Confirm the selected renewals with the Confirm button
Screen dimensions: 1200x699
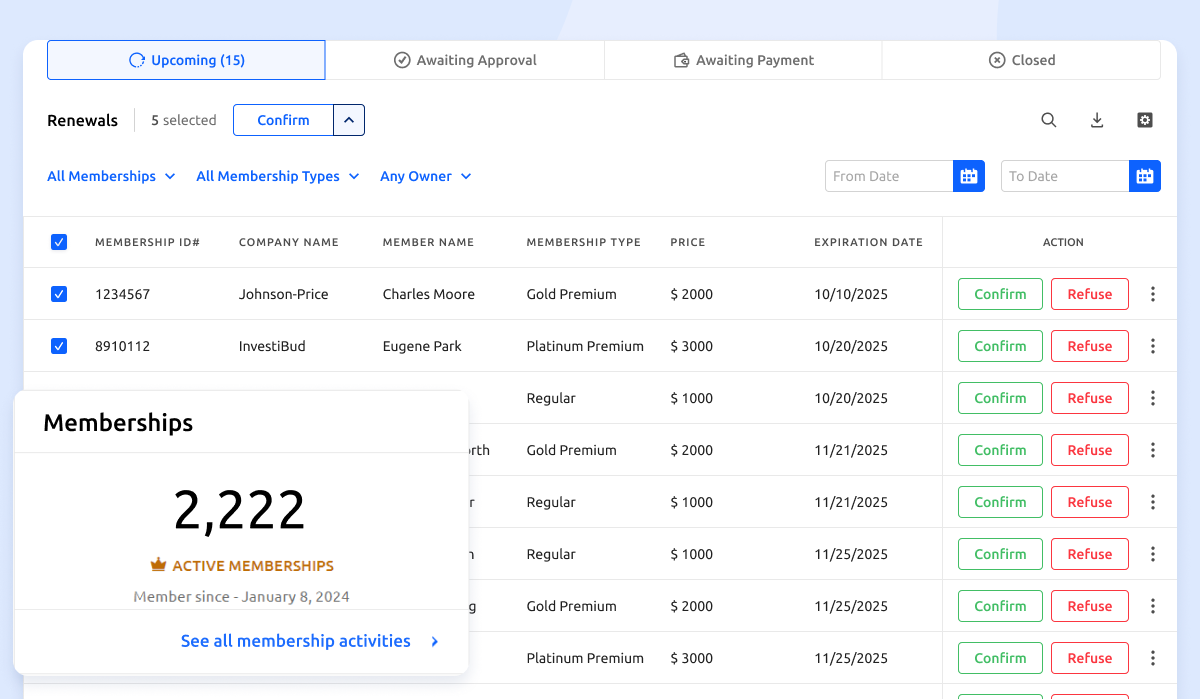click(281, 119)
